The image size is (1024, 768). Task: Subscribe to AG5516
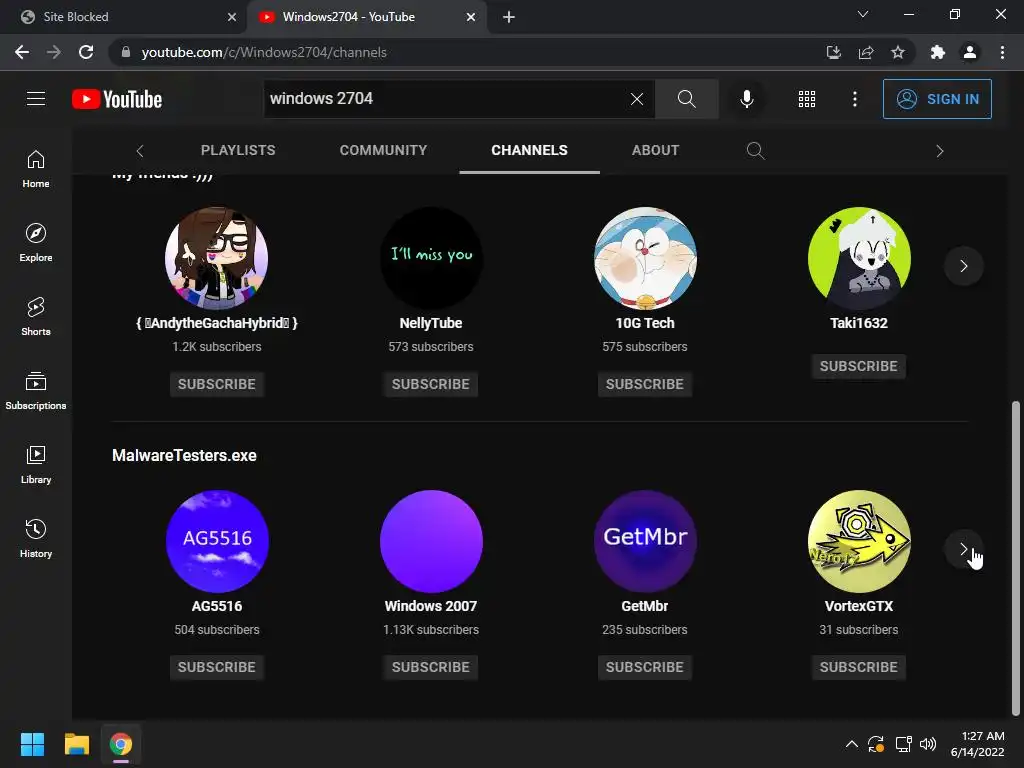point(217,667)
